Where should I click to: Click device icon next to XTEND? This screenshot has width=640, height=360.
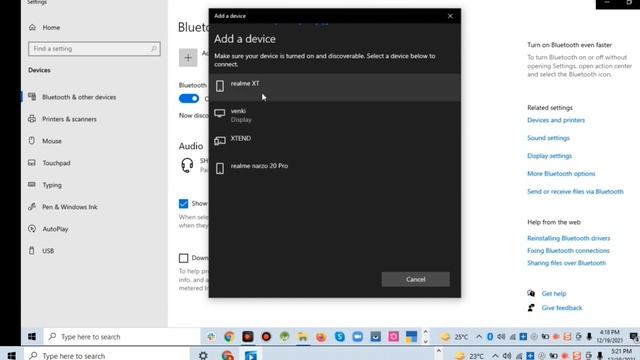pyautogui.click(x=220, y=141)
